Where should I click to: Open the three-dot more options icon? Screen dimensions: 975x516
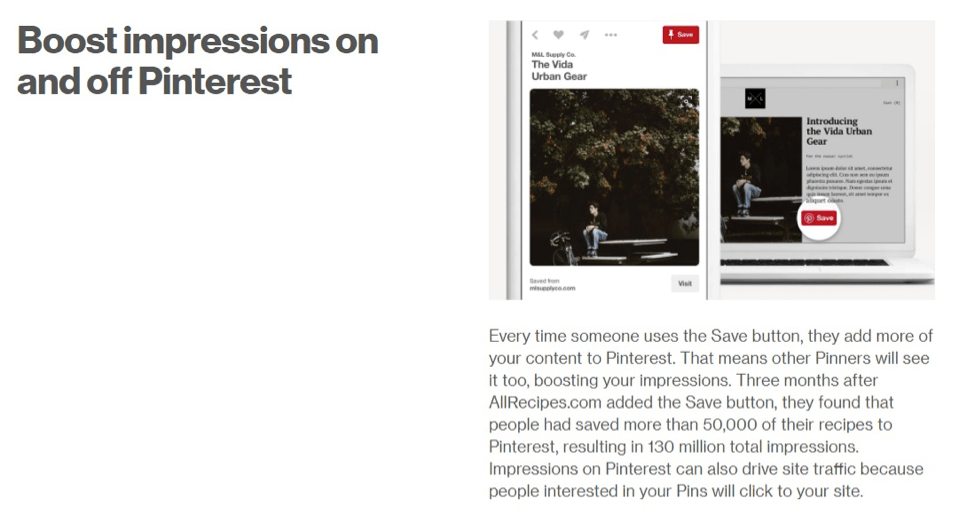611,35
